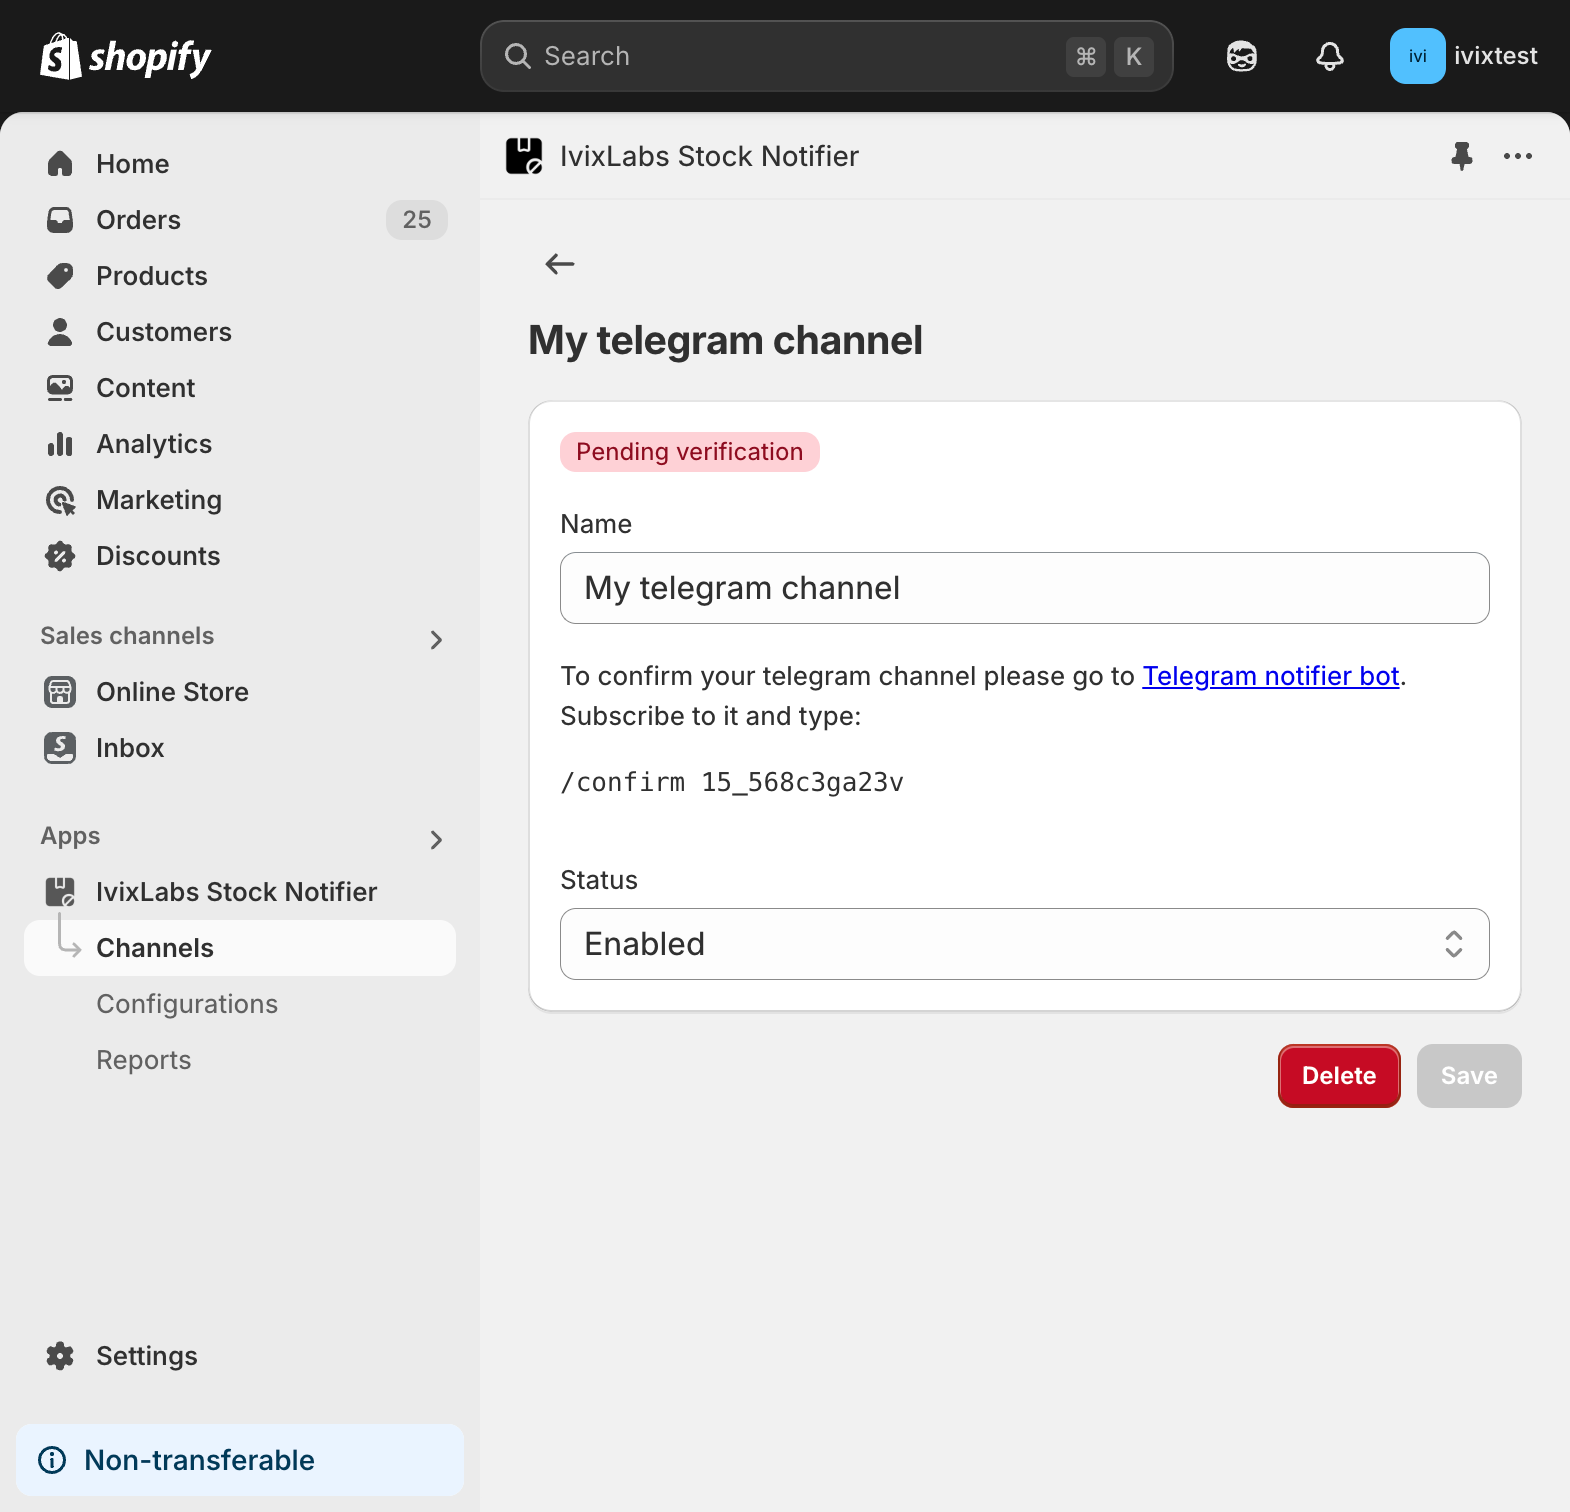This screenshot has width=1570, height=1512.
Task: Click the Customers person icon
Action: 60,332
